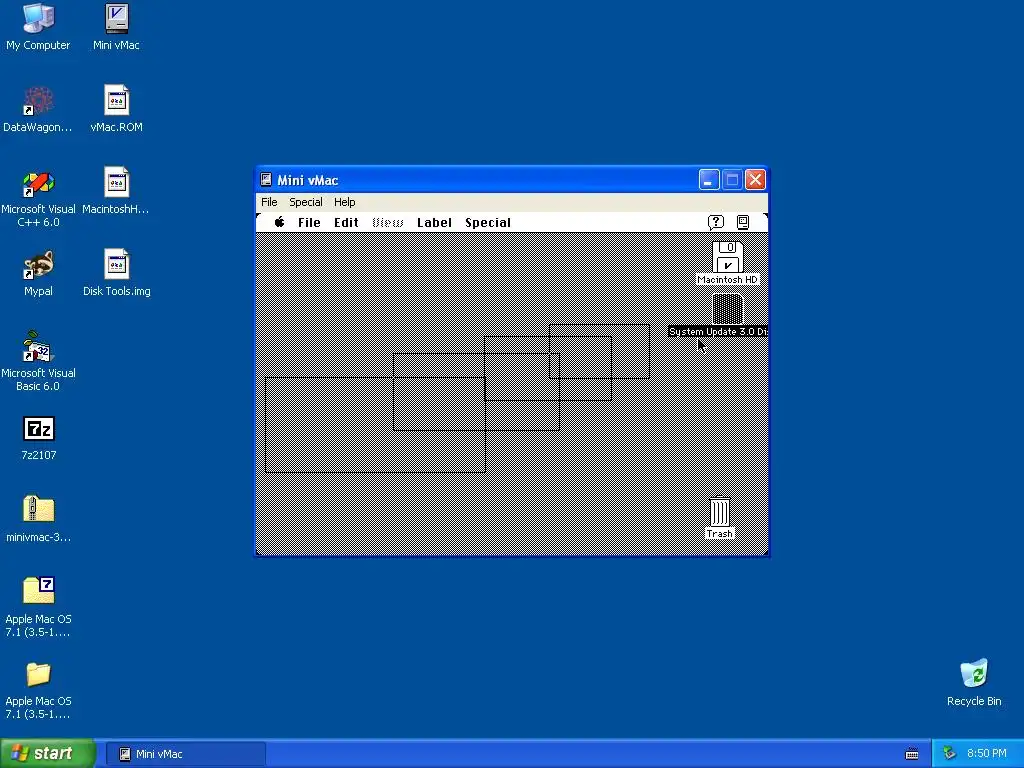Open the emulated Mac Label menu
This screenshot has width=1024, height=768.
(434, 222)
